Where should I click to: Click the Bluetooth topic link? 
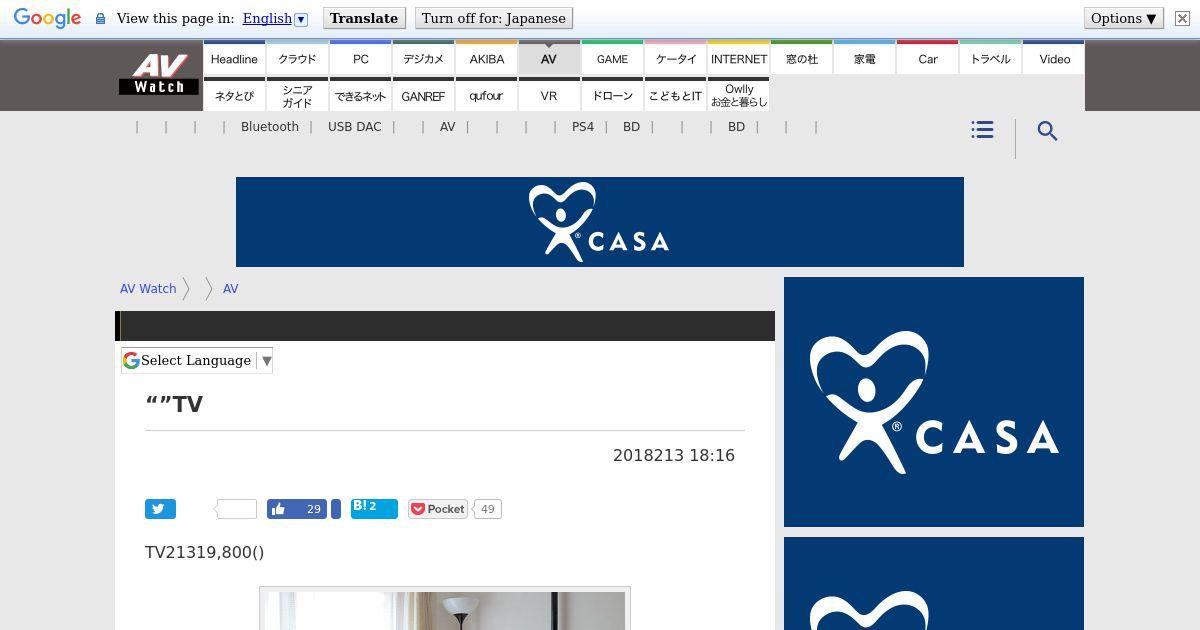[x=270, y=127]
